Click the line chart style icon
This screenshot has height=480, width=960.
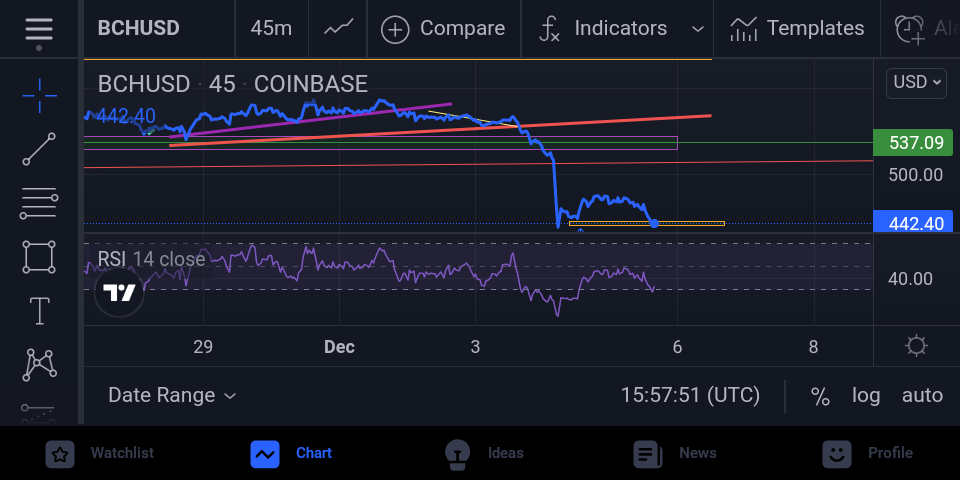tap(339, 28)
